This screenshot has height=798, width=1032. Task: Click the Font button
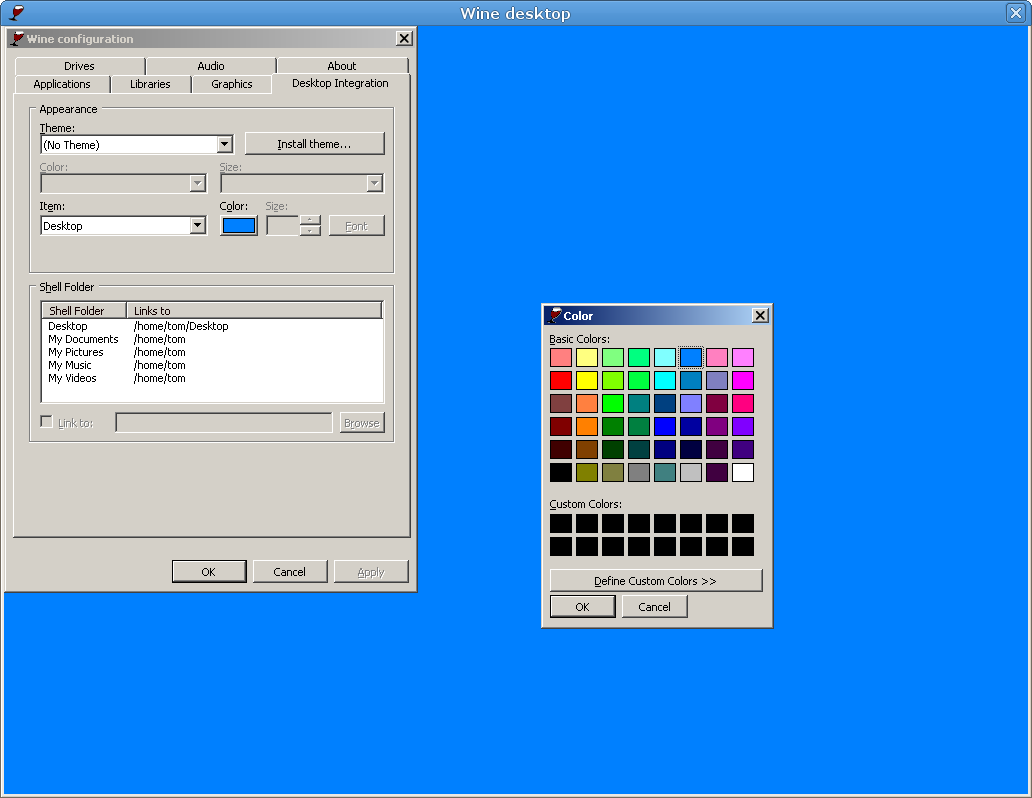[356, 226]
